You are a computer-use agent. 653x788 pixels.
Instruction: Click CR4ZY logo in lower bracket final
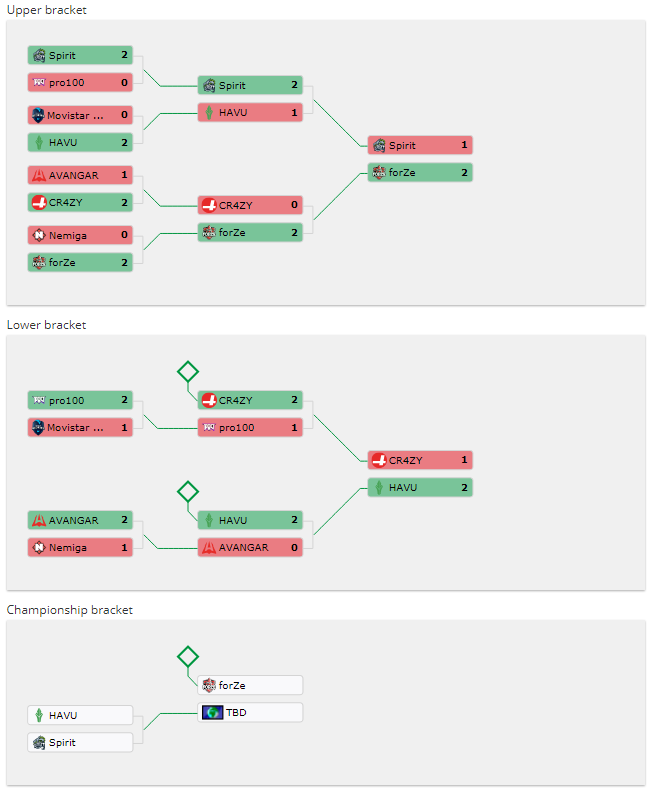[380, 460]
